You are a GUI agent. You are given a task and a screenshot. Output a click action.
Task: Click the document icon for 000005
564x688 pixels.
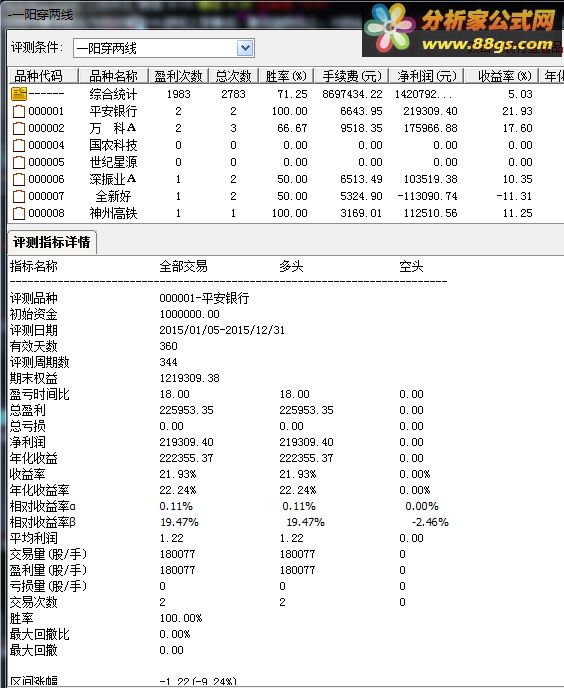[19, 162]
